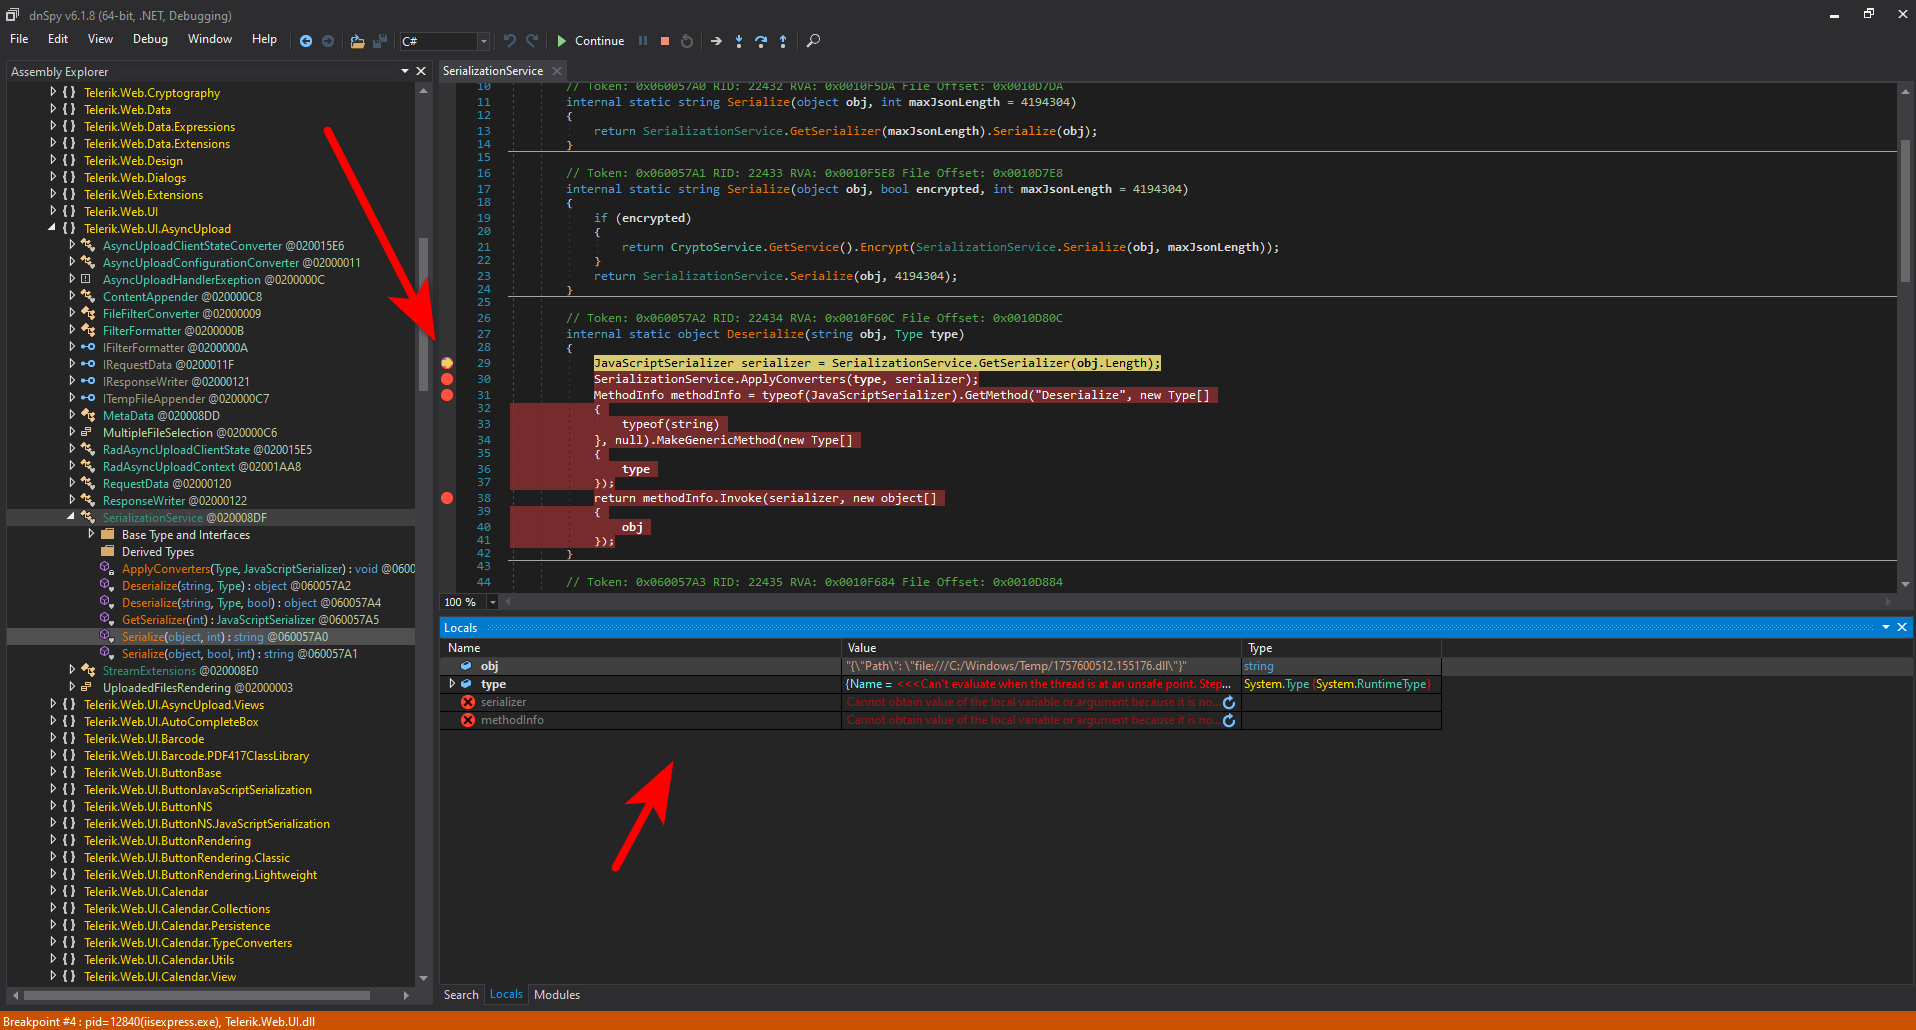Click the Restart debugging icon
Viewport: 1916px width, 1030px height.
[687, 41]
